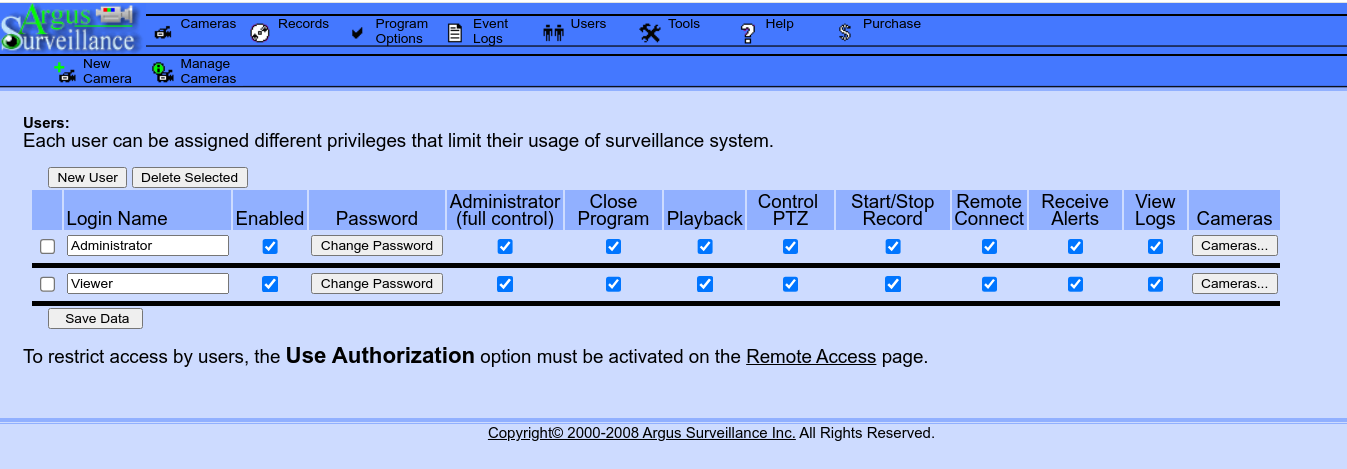
Task: Open the Event Logs menu item
Action: tap(490, 31)
